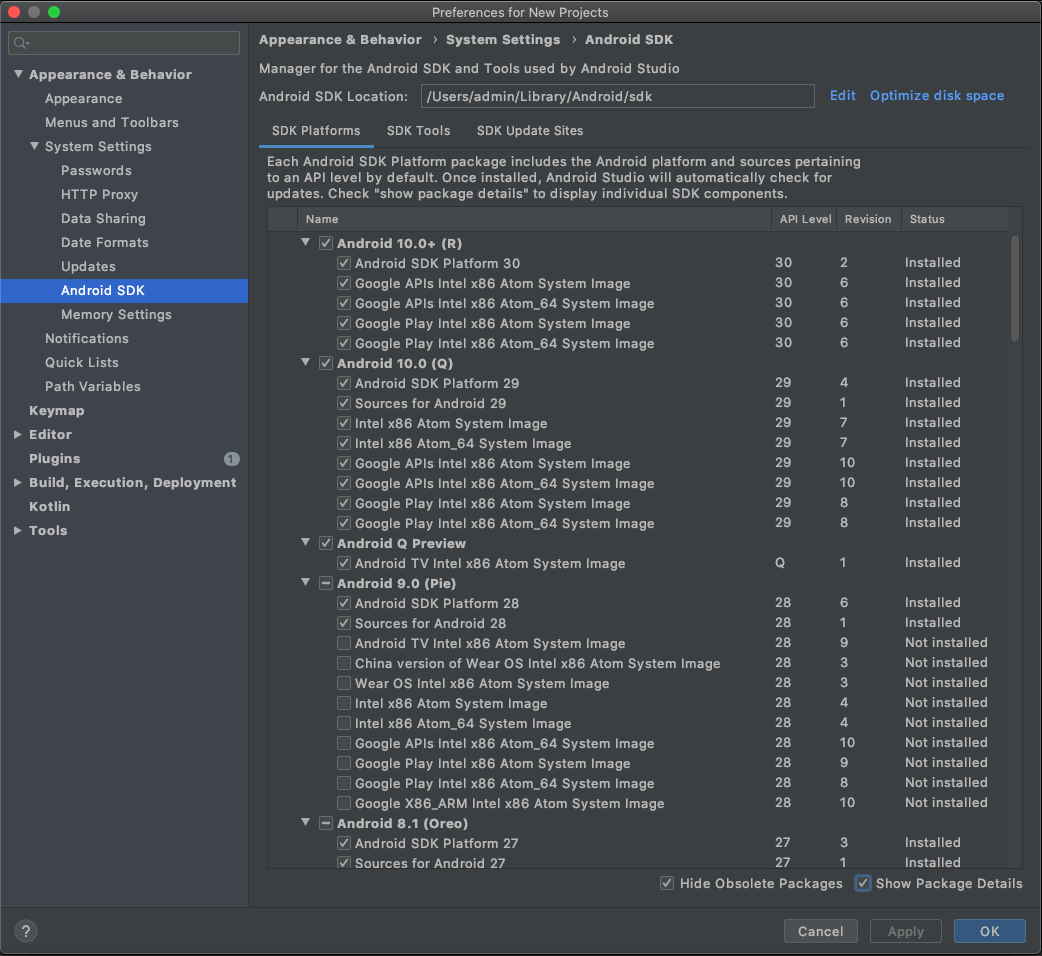Click the search magnifier icon in sidebar
Image resolution: width=1042 pixels, height=956 pixels.
22,43
